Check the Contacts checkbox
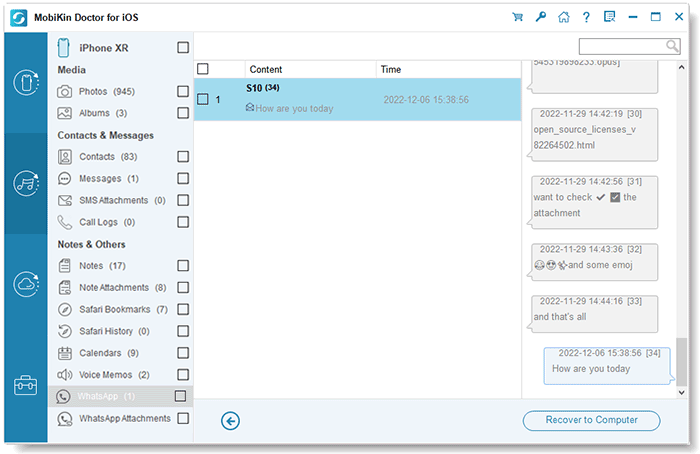The image size is (700, 454). tap(183, 156)
